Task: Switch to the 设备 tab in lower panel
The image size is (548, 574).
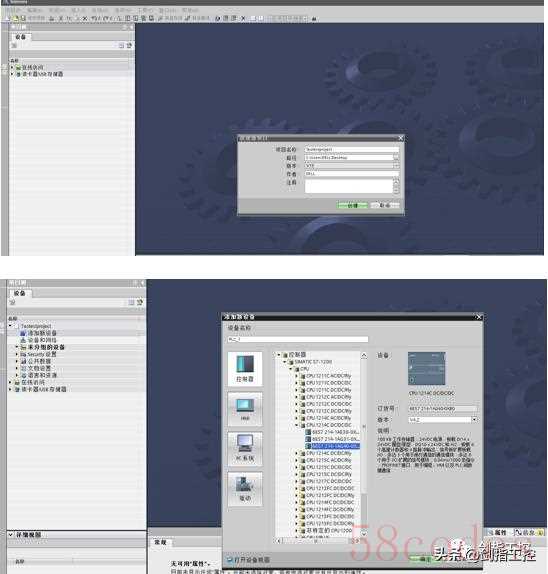Action: (x=20, y=293)
